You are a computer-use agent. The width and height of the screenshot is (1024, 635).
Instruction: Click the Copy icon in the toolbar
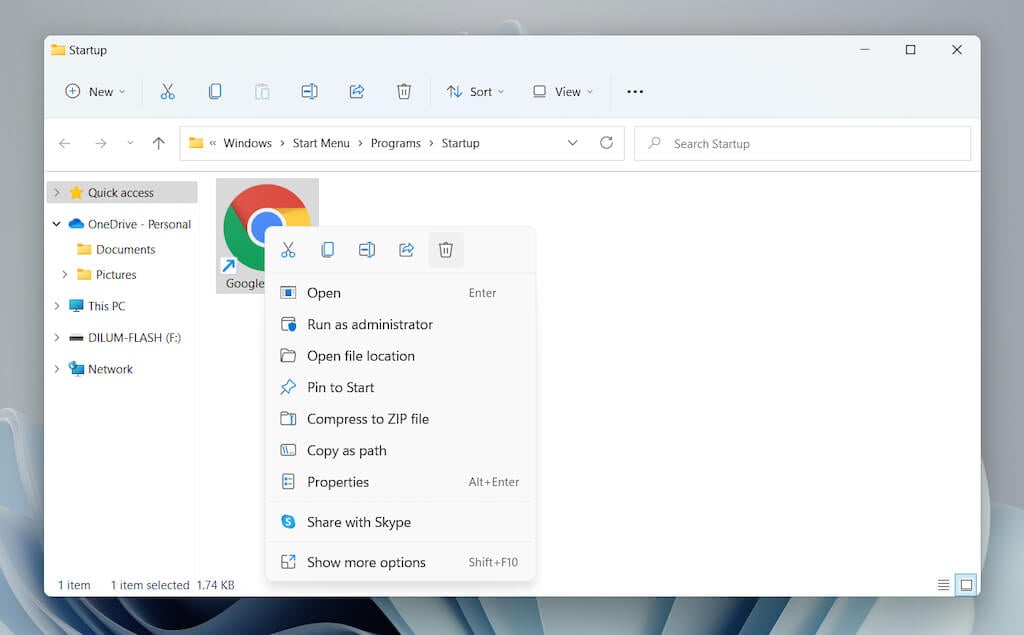click(x=215, y=91)
